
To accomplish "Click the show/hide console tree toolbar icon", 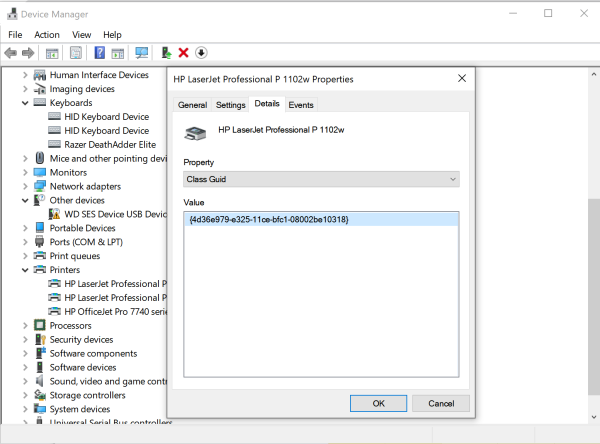I will (52, 53).
